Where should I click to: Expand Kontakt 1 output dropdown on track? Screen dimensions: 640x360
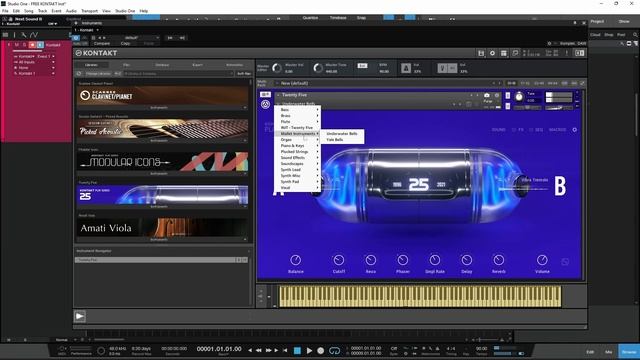(x=53, y=73)
